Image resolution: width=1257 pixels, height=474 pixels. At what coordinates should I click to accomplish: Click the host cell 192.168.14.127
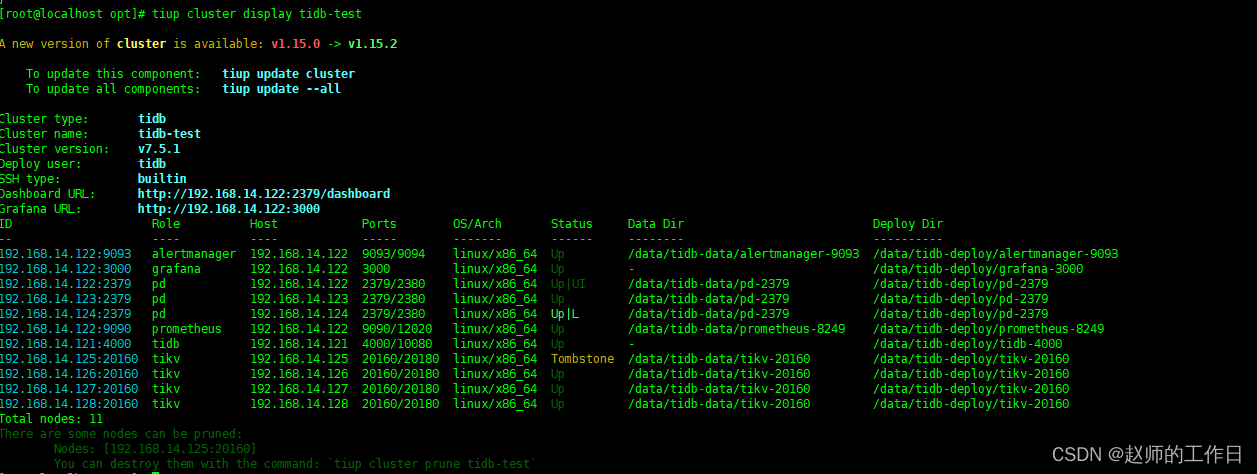(x=299, y=389)
